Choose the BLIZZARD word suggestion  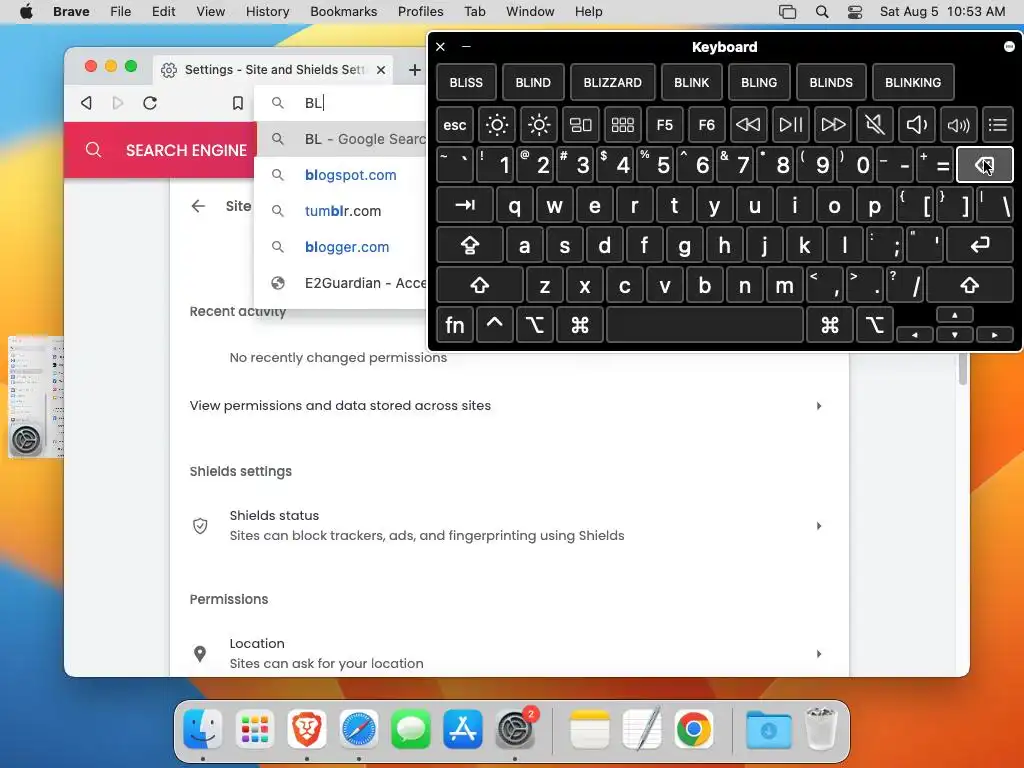click(x=613, y=82)
